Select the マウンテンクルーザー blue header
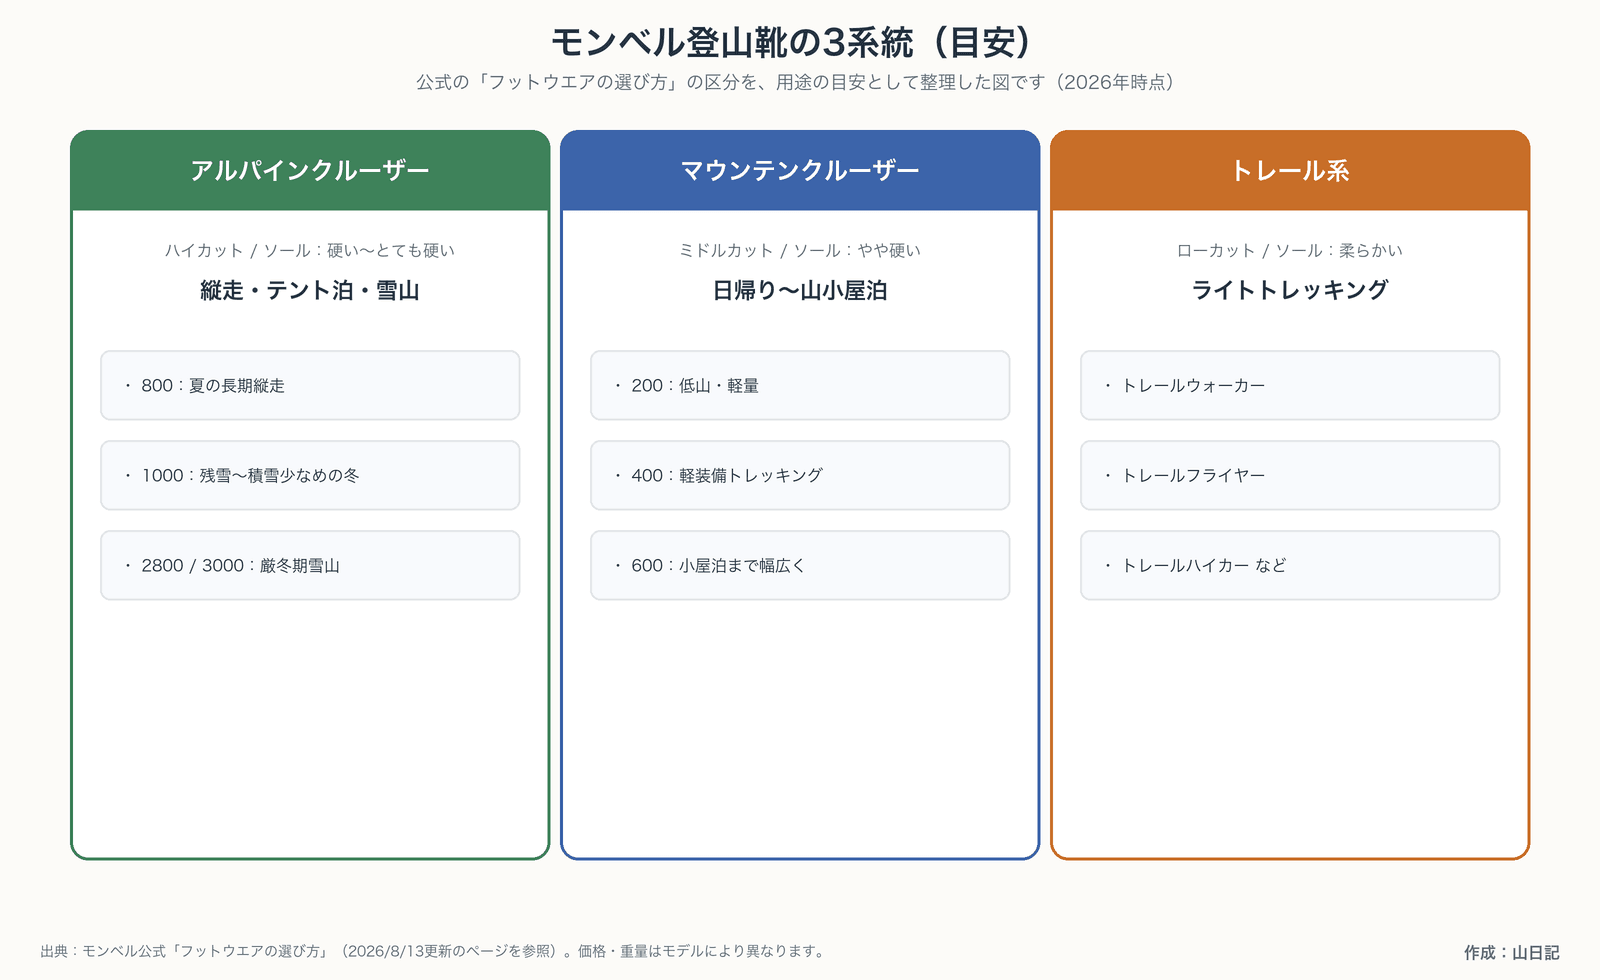This screenshot has height=980, width=1600. click(800, 171)
